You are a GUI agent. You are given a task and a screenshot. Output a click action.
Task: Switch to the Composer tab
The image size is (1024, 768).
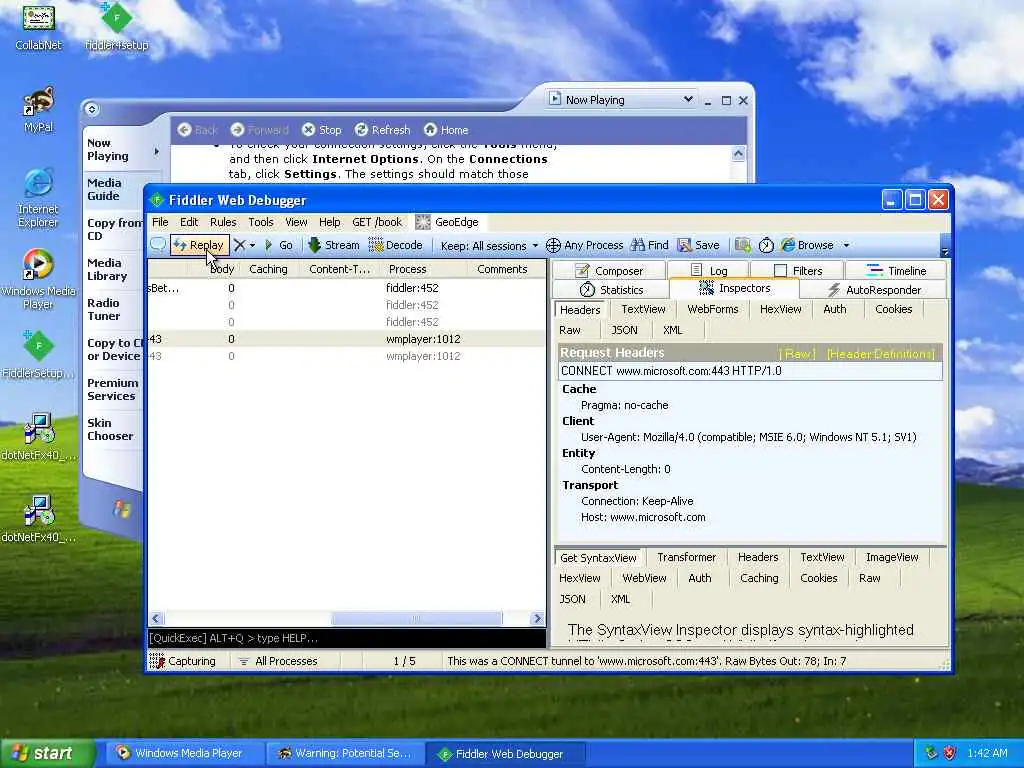[x=609, y=270]
